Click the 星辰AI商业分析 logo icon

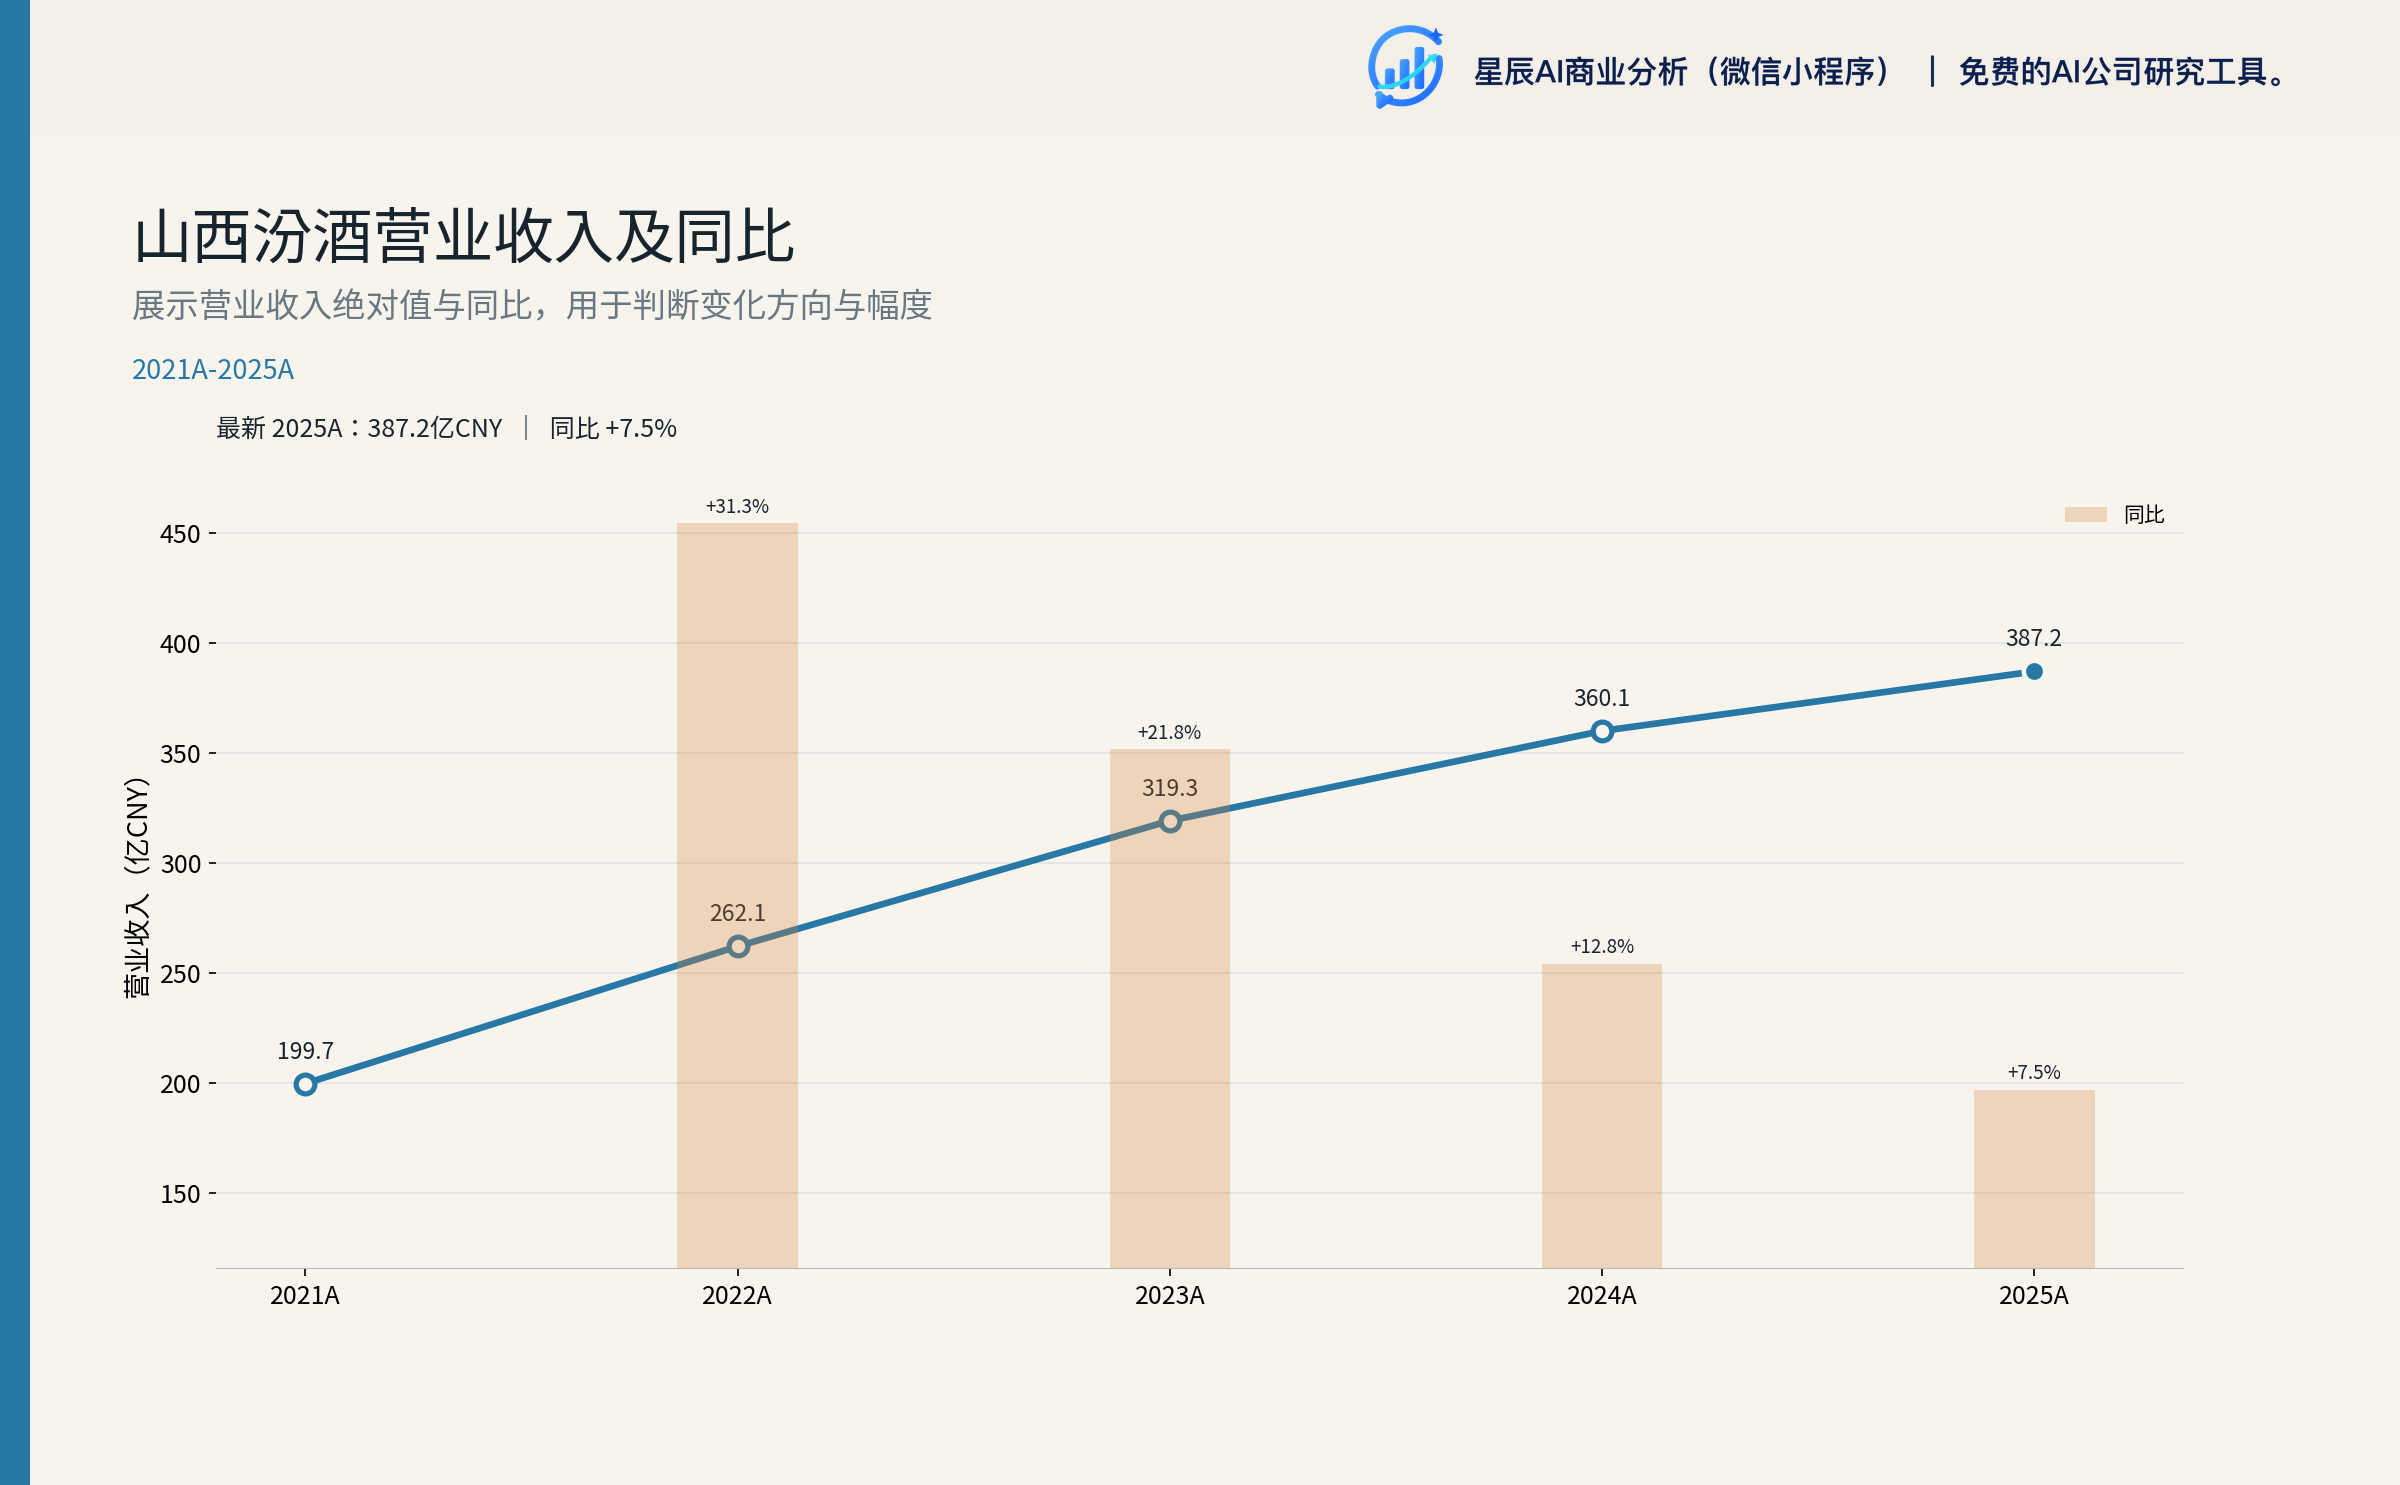click(x=1405, y=67)
